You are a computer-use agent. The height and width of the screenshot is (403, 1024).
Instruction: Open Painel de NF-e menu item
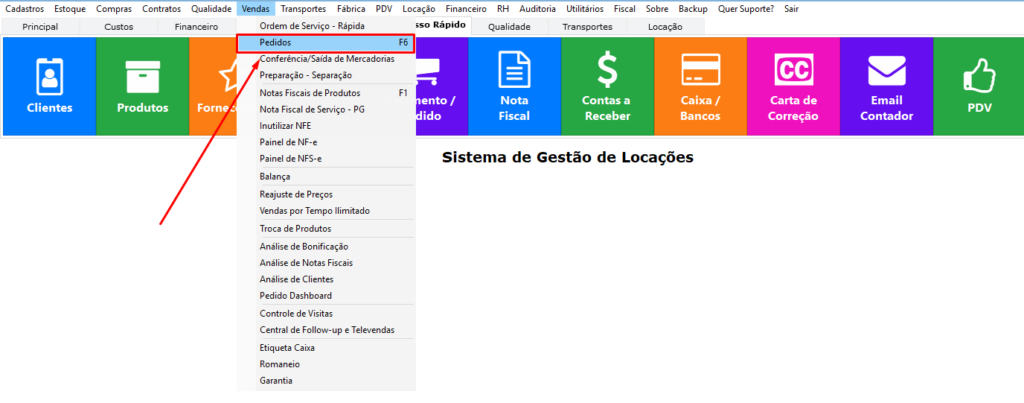[x=289, y=142]
